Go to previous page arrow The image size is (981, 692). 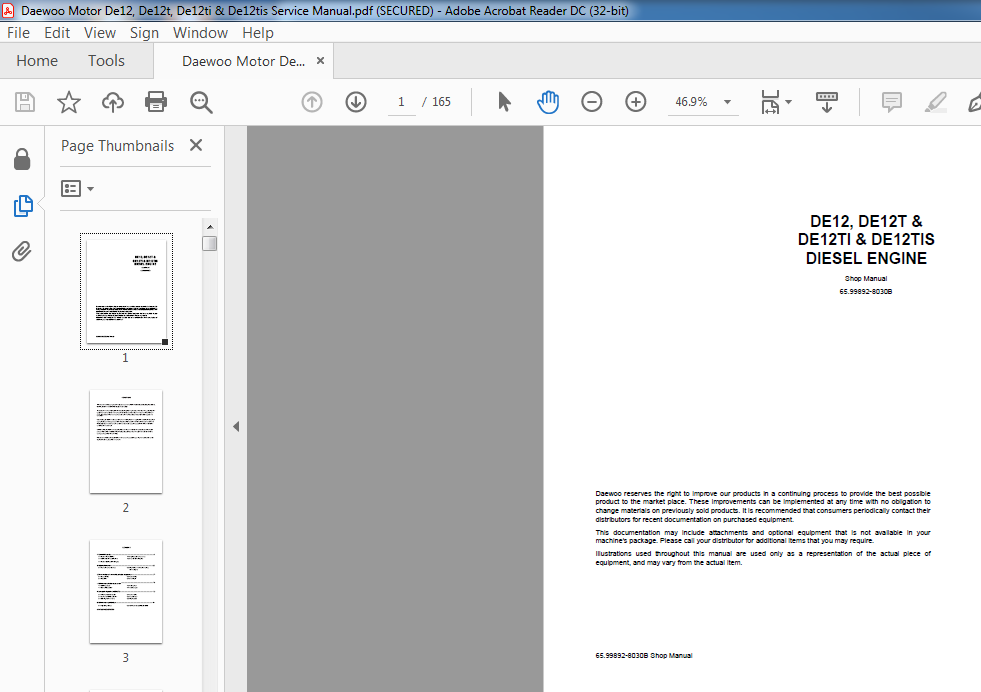point(312,102)
